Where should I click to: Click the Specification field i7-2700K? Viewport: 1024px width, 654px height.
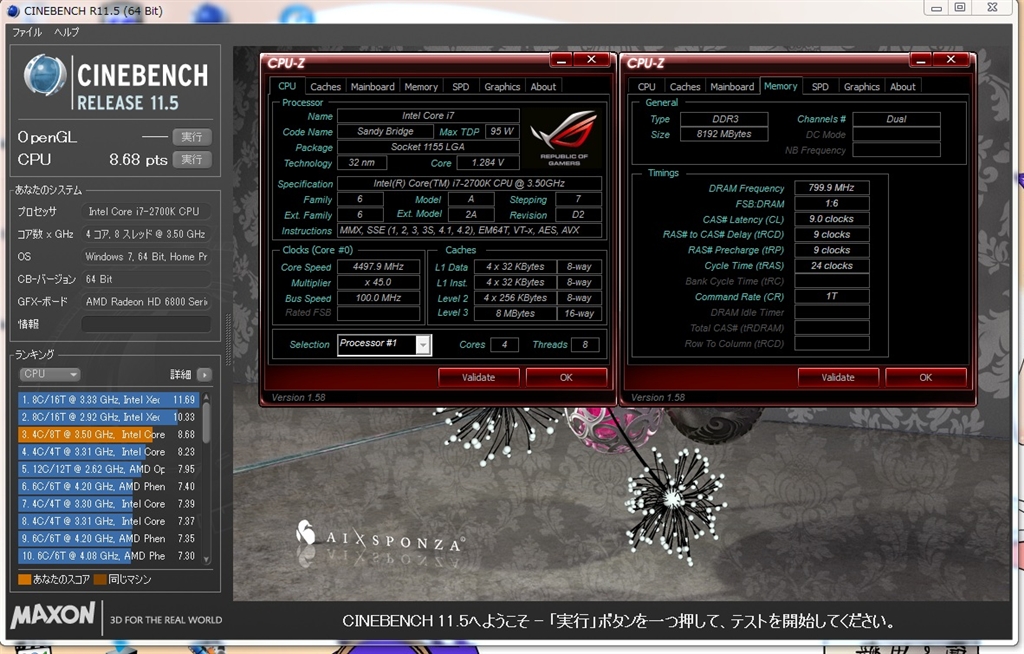tap(469, 184)
